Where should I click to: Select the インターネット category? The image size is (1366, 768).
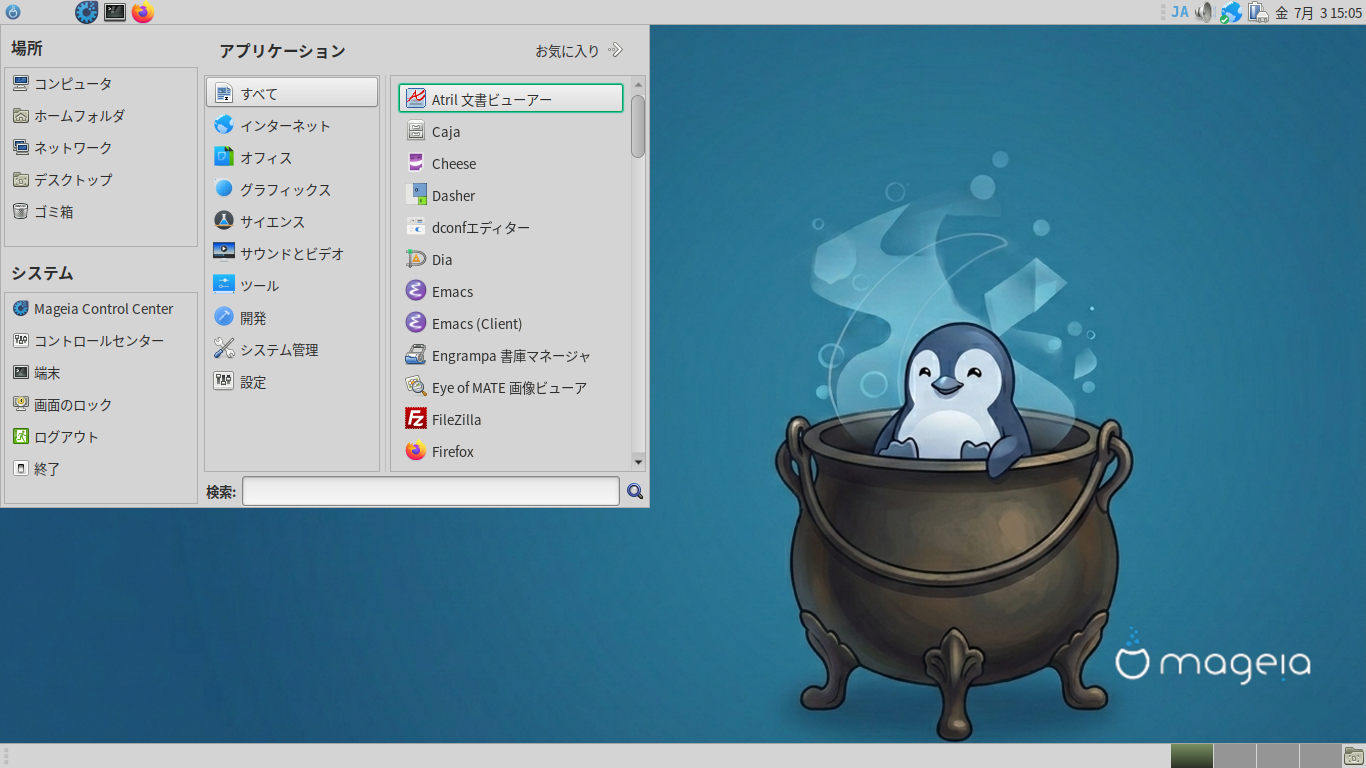(x=292, y=125)
